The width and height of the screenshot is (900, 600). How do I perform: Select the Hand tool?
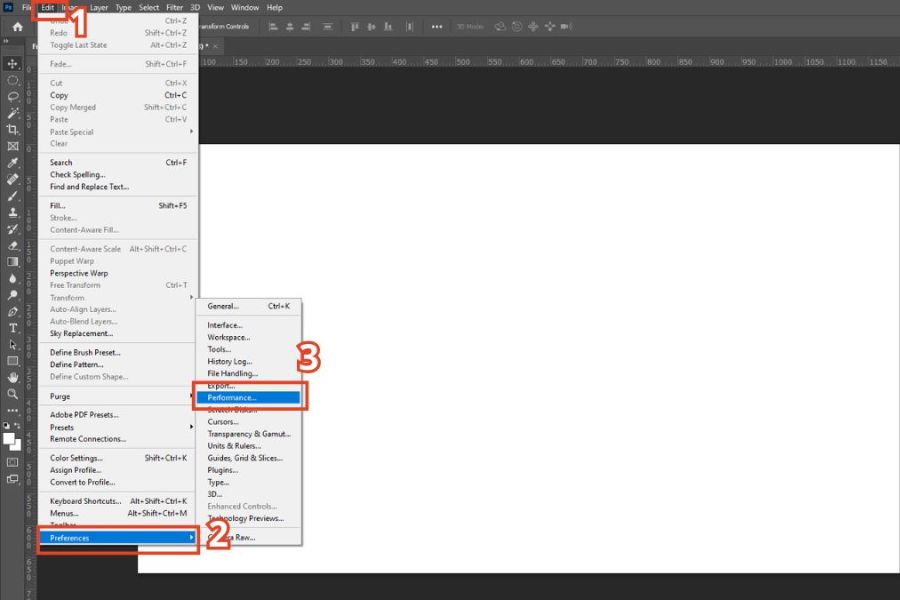tap(13, 377)
